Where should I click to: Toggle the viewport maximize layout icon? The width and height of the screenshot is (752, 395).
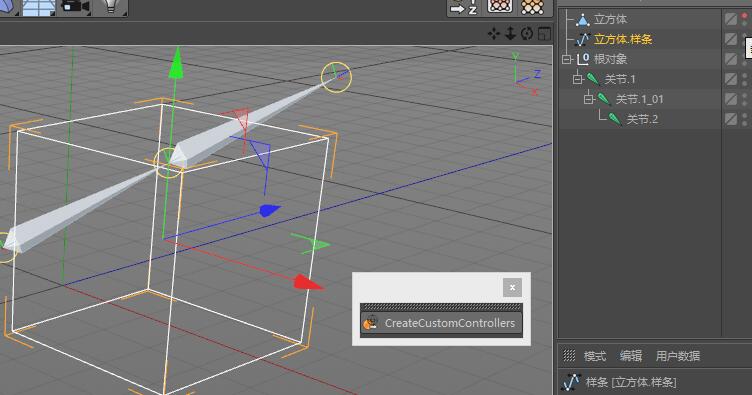click(544, 34)
